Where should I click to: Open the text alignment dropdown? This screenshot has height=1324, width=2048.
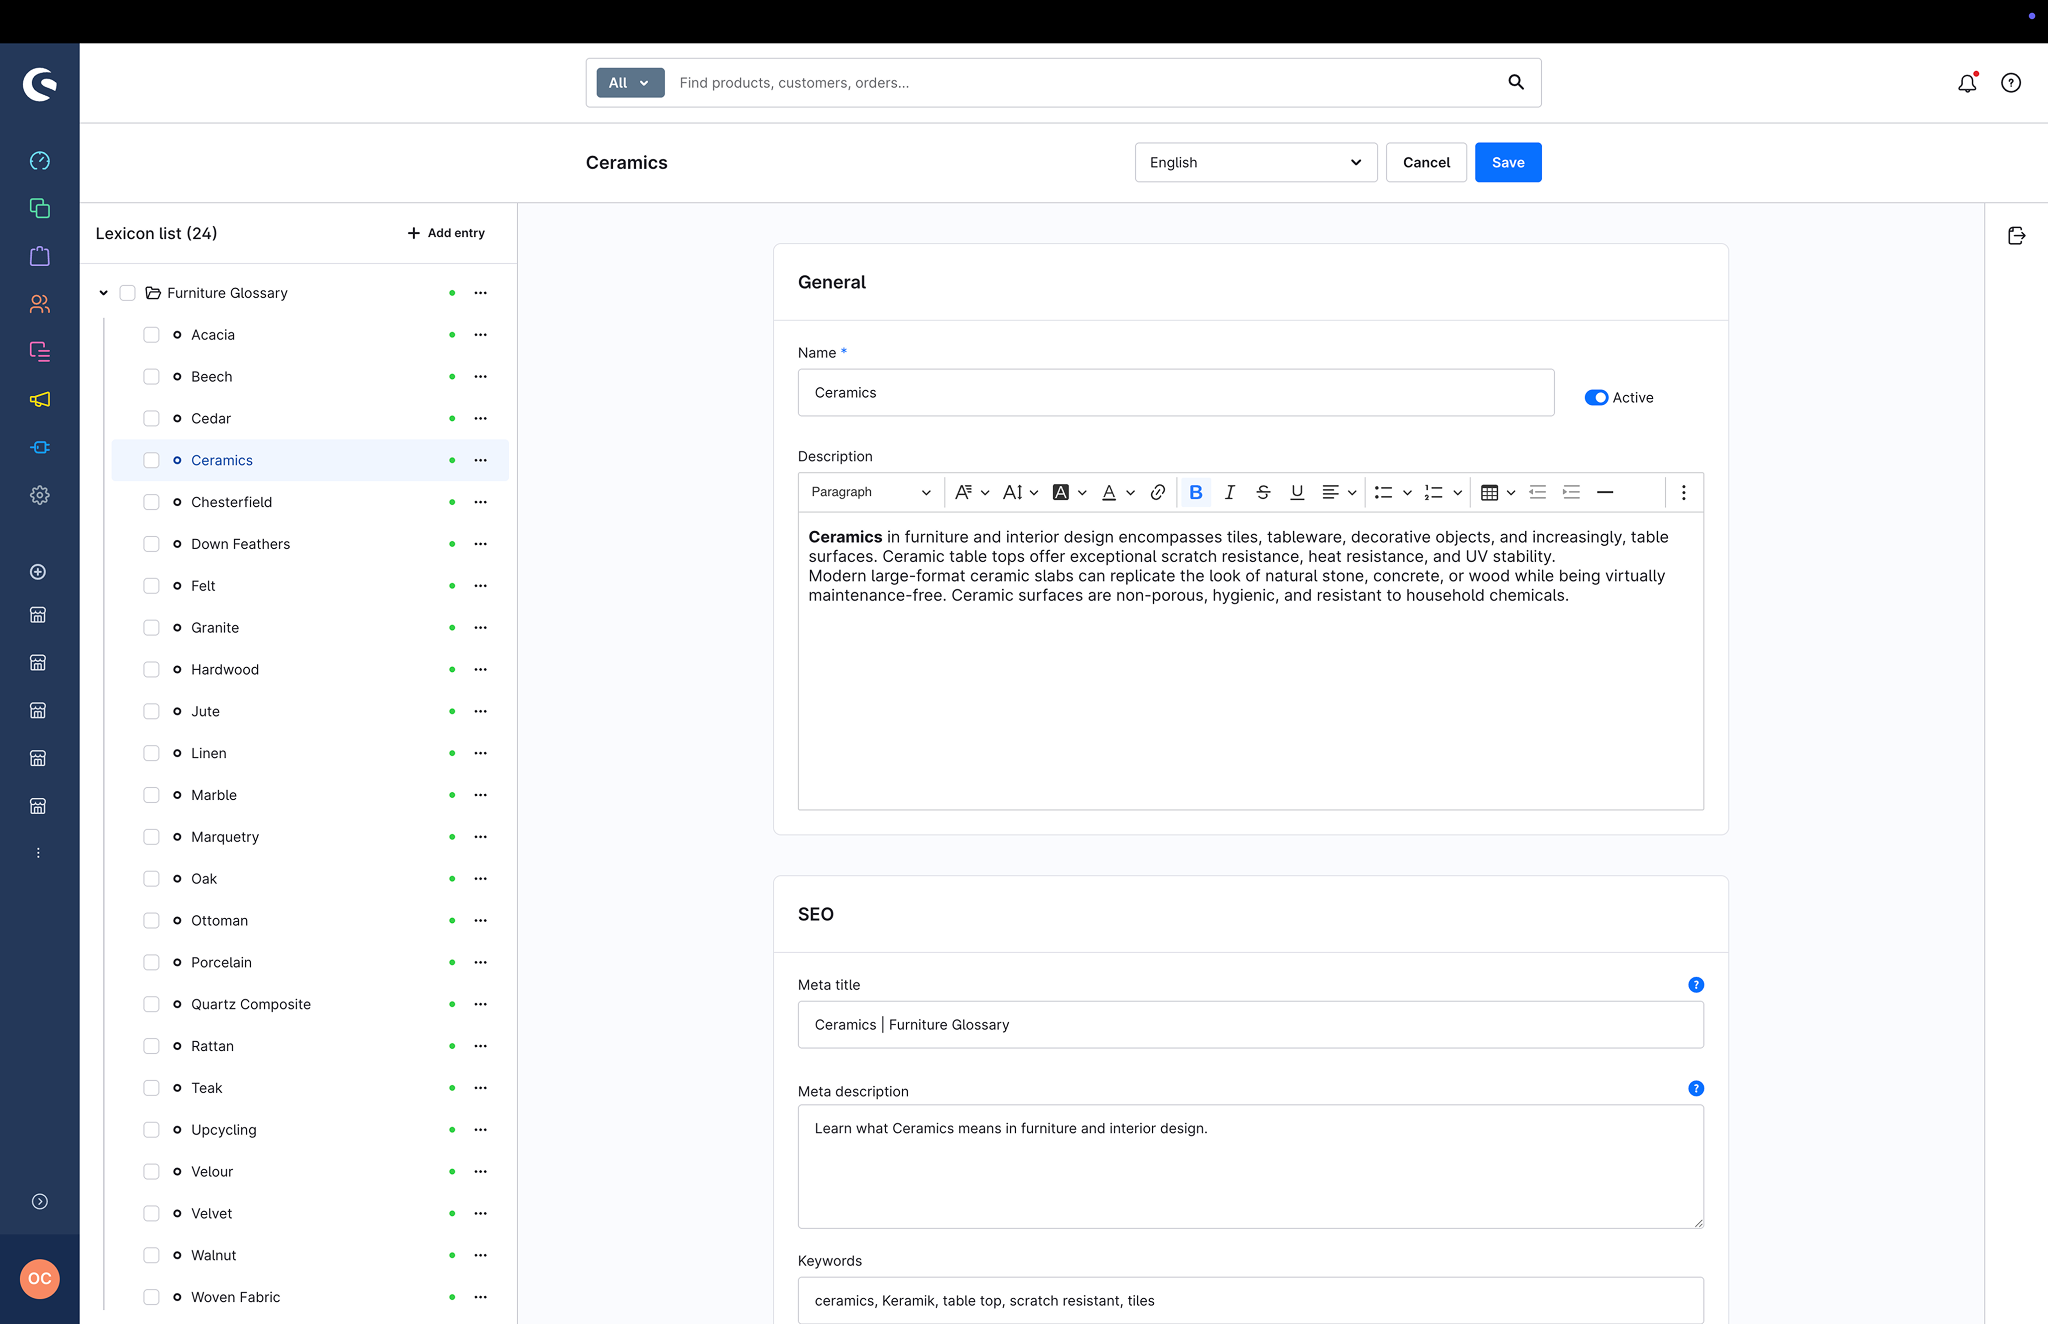(x=1338, y=492)
